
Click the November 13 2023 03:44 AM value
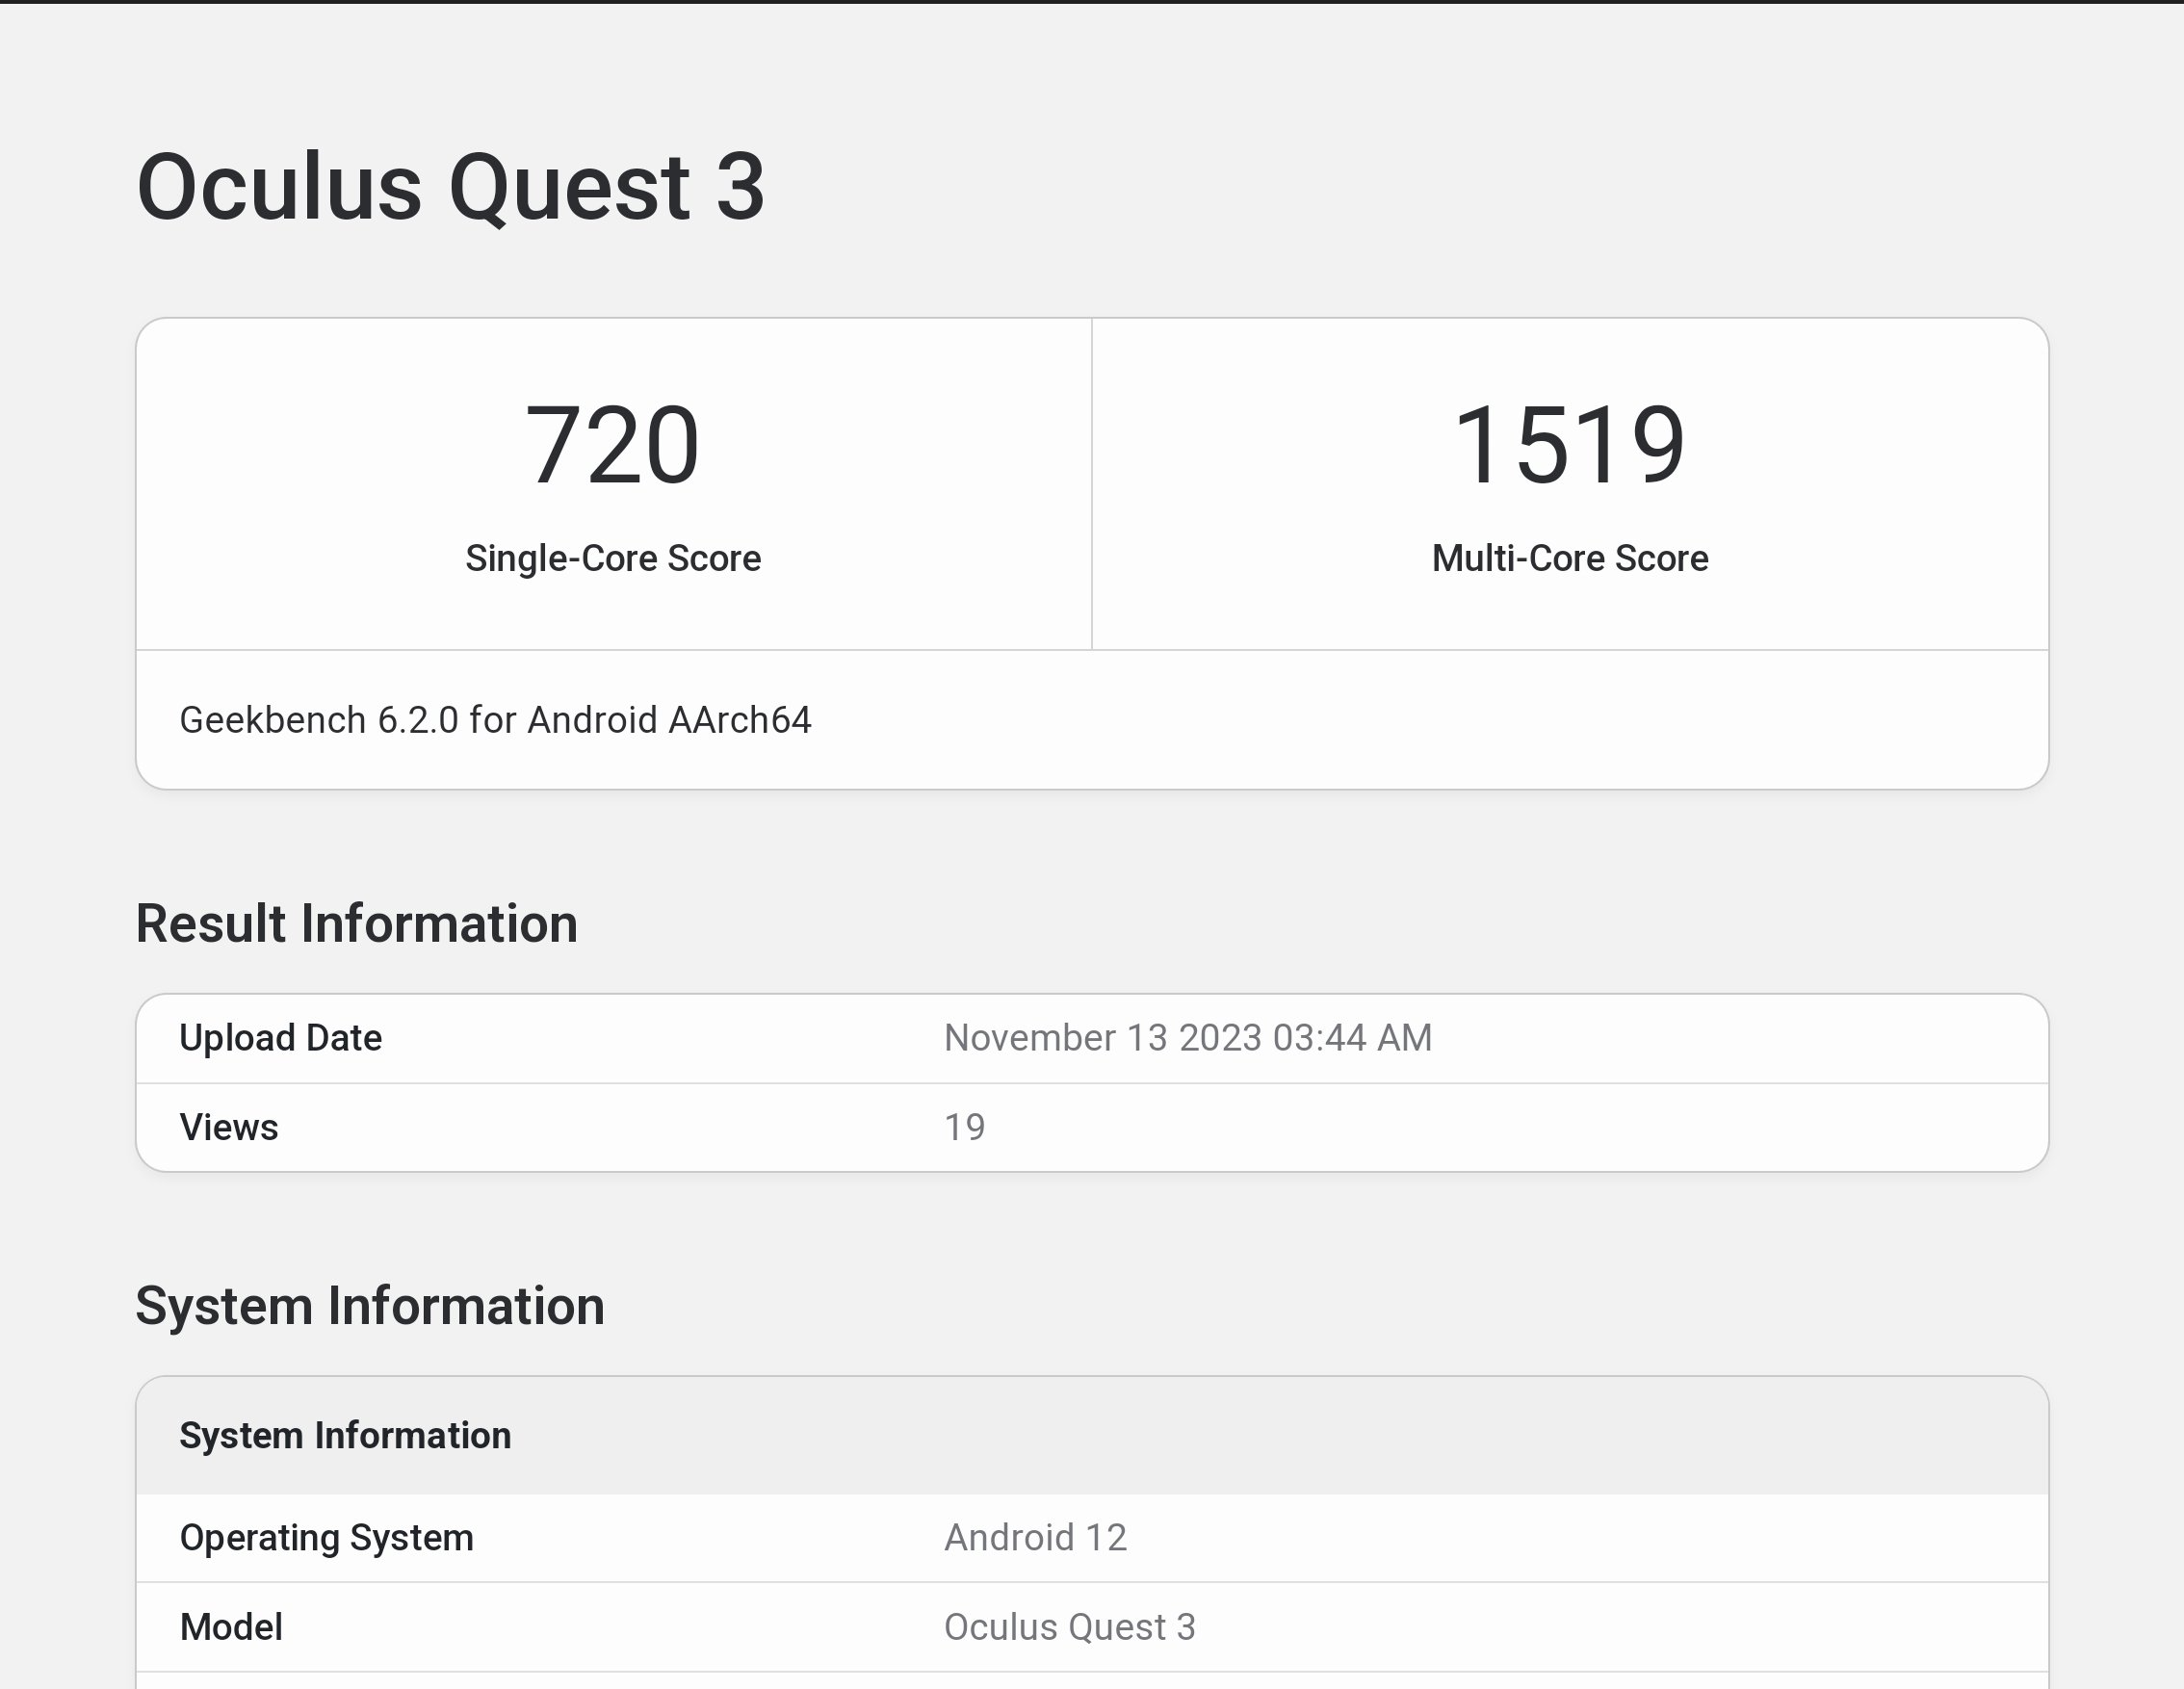coord(1187,1038)
